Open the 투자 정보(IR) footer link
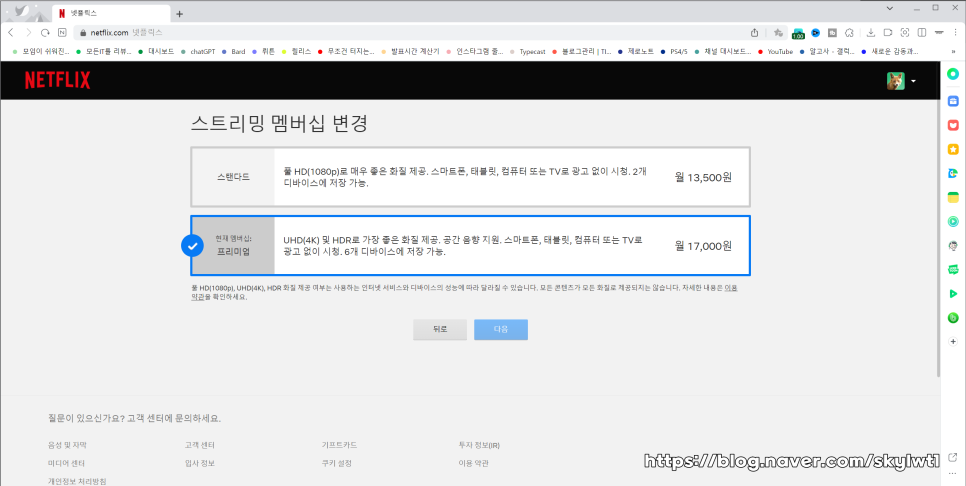966x486 pixels. [479, 445]
